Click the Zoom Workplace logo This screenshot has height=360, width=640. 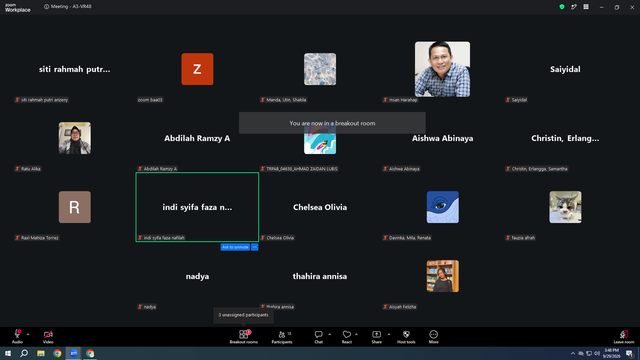[18, 7]
